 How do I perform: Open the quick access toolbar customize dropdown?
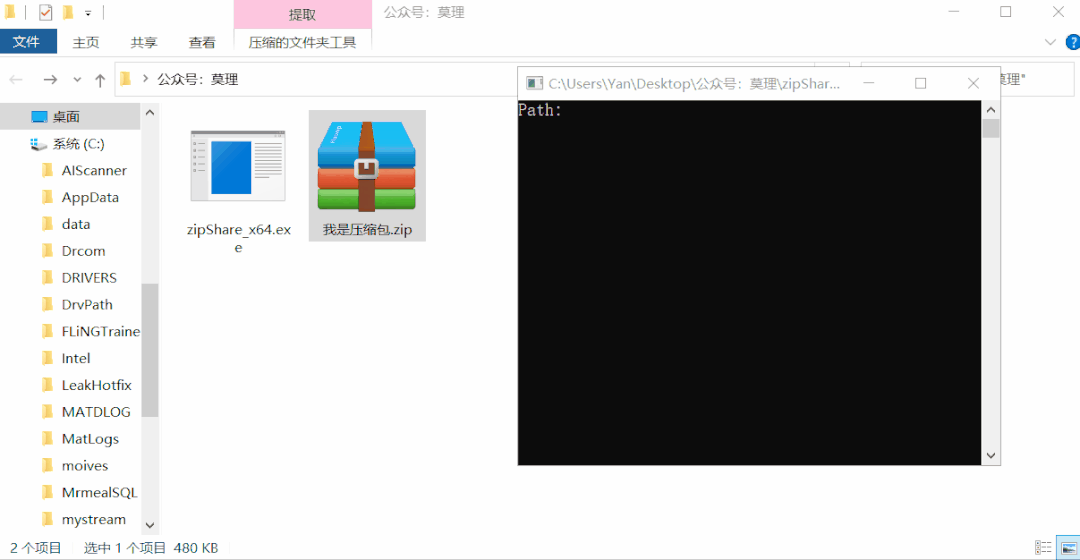[x=88, y=13]
